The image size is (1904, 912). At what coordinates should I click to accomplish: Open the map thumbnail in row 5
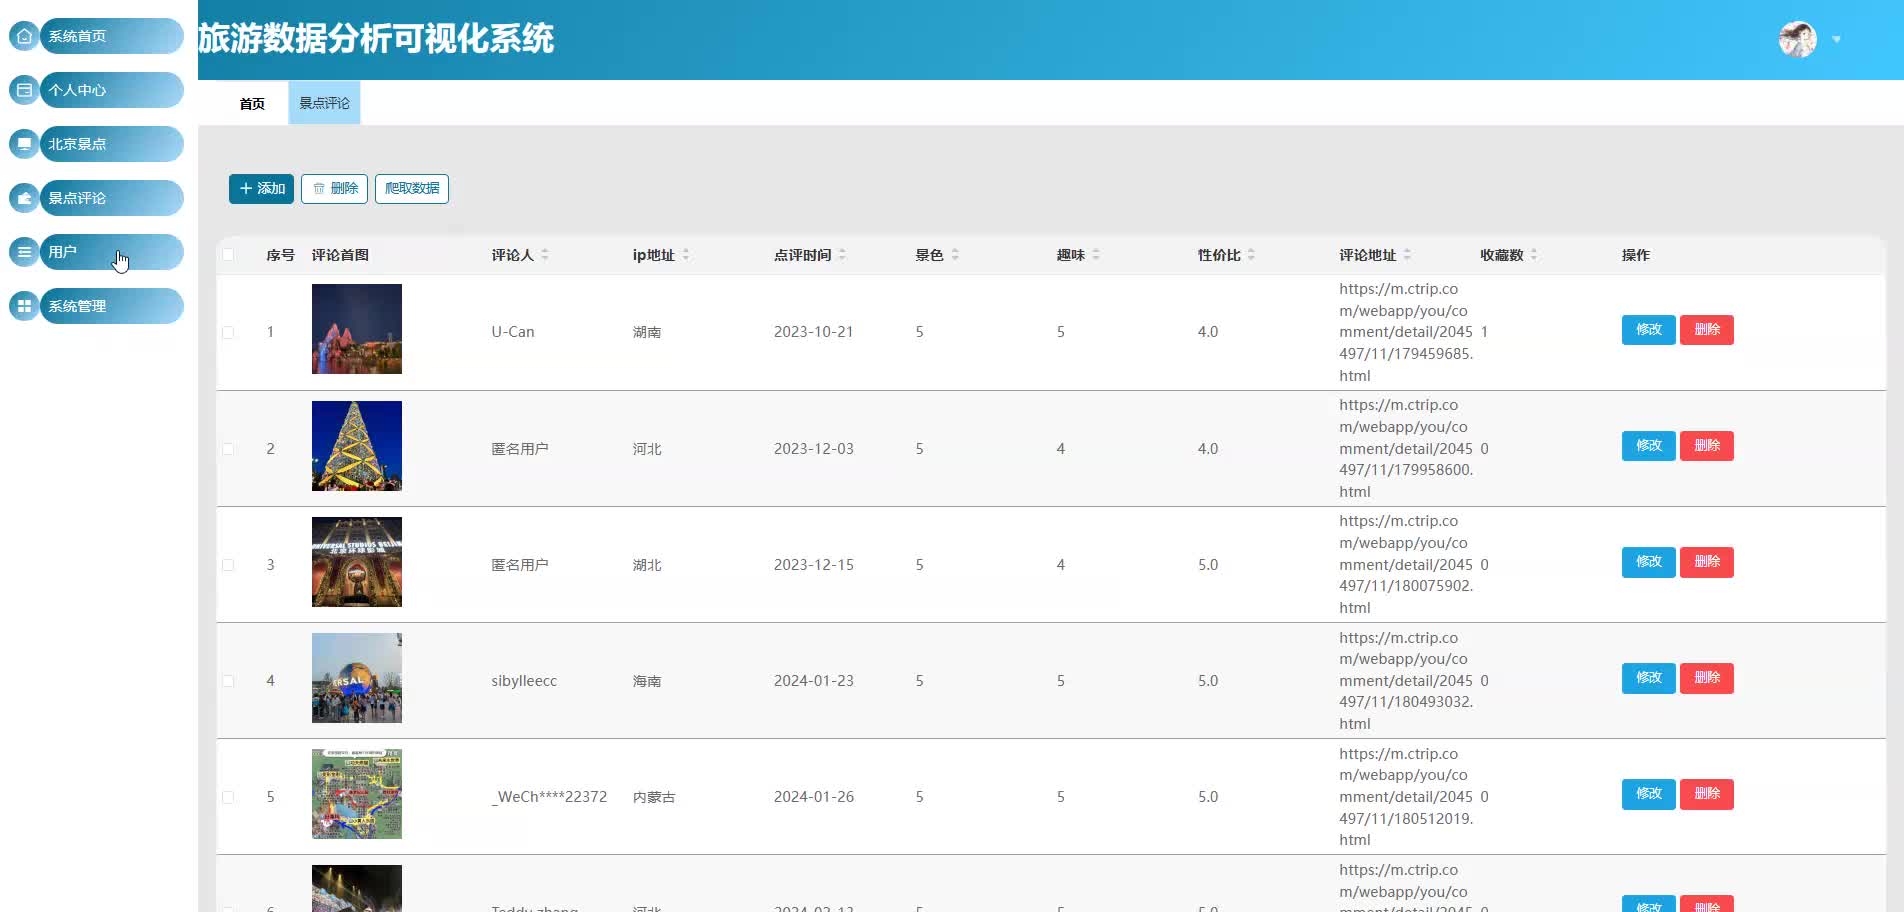(357, 794)
